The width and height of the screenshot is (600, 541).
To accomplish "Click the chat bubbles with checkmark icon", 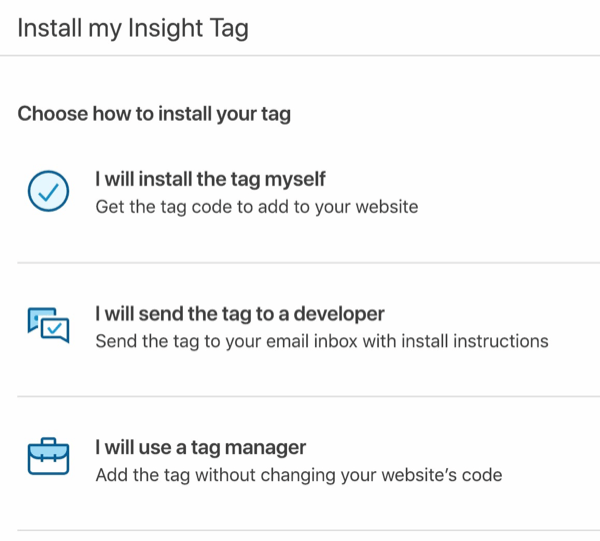I will coord(47,325).
